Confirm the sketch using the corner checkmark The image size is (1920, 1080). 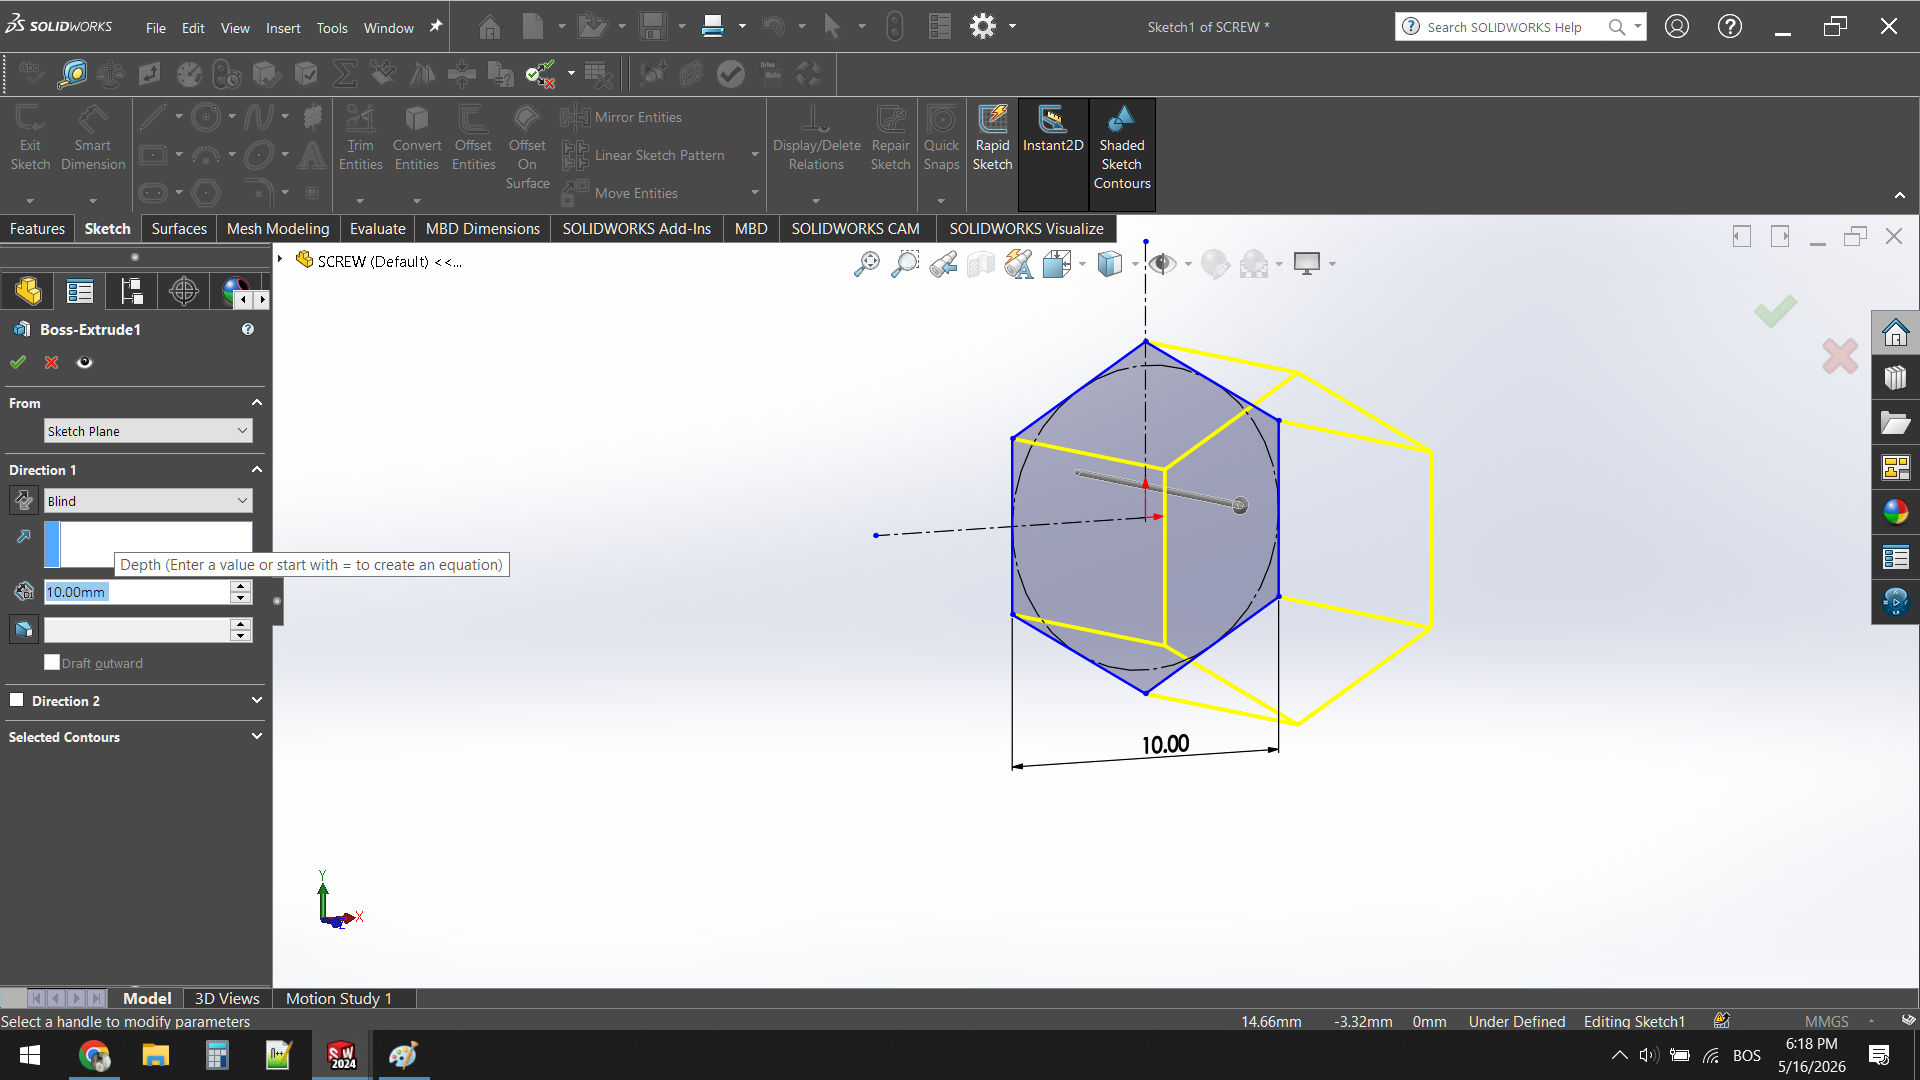pos(1775,311)
